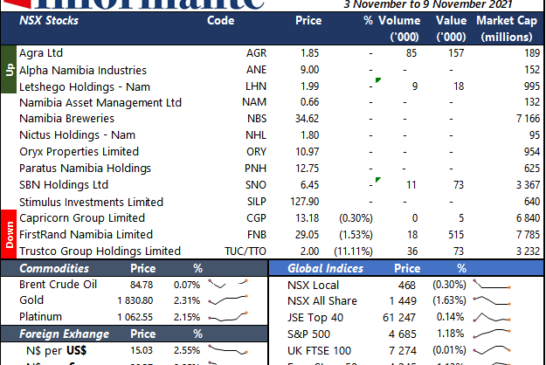Screen dimensions: 546x365
Task: Click the Gold sparkline chart
Action: [228, 300]
